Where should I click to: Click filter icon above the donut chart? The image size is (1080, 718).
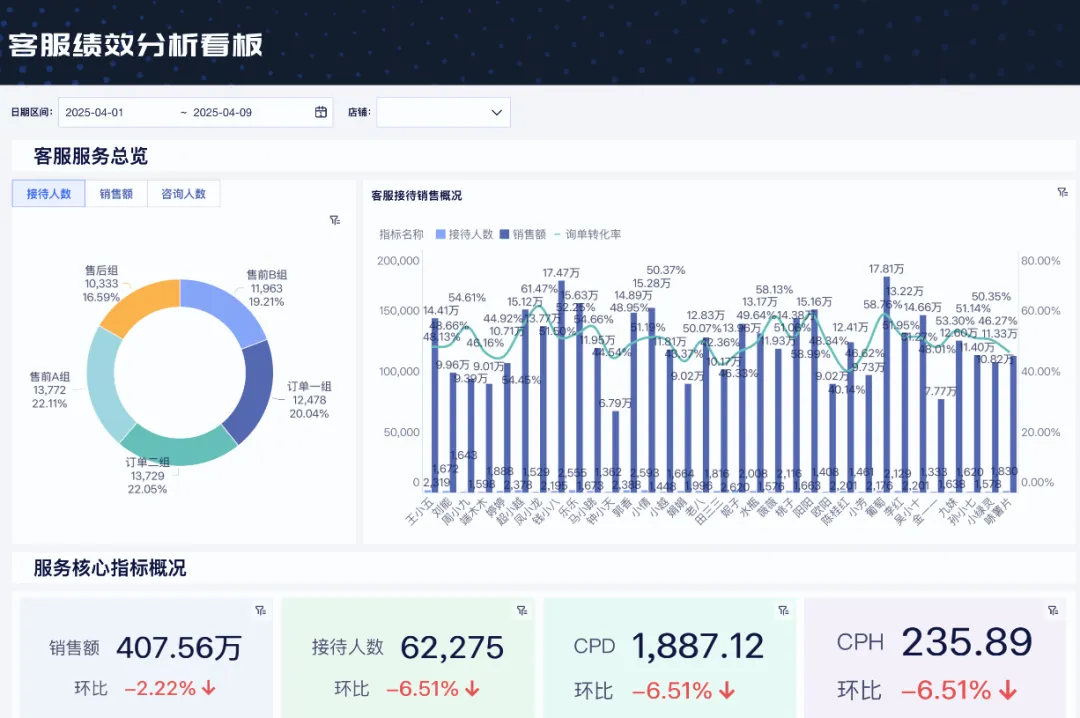tap(335, 220)
